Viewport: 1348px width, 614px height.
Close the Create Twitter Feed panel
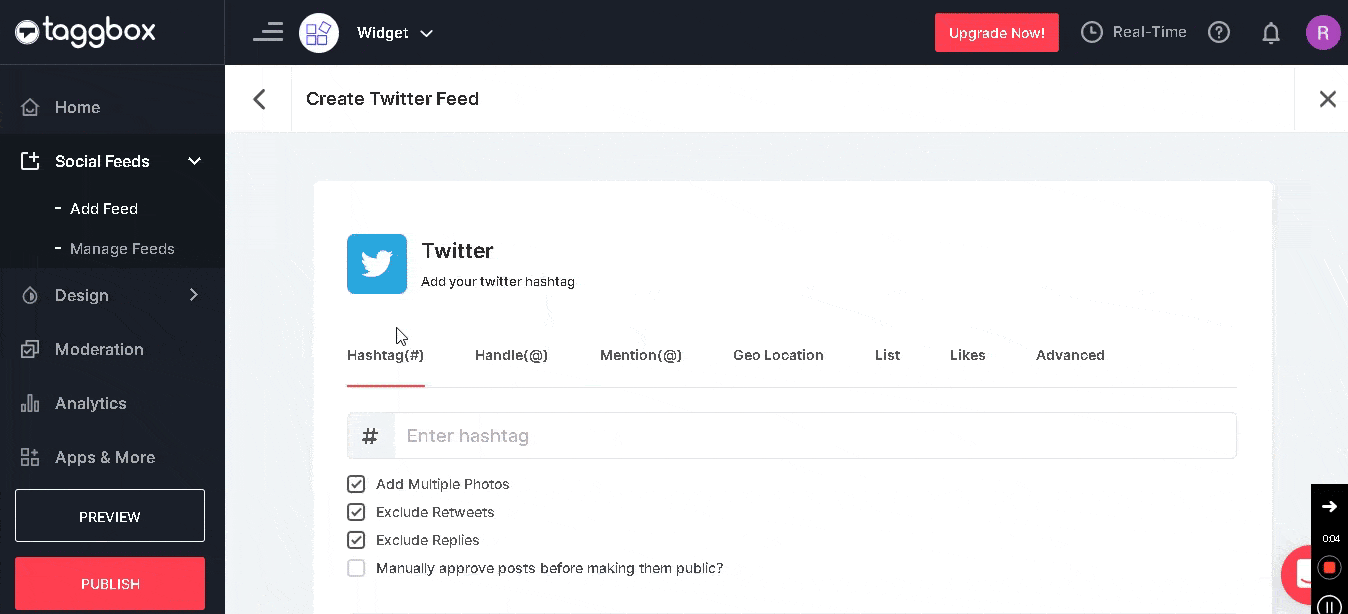pos(1327,99)
